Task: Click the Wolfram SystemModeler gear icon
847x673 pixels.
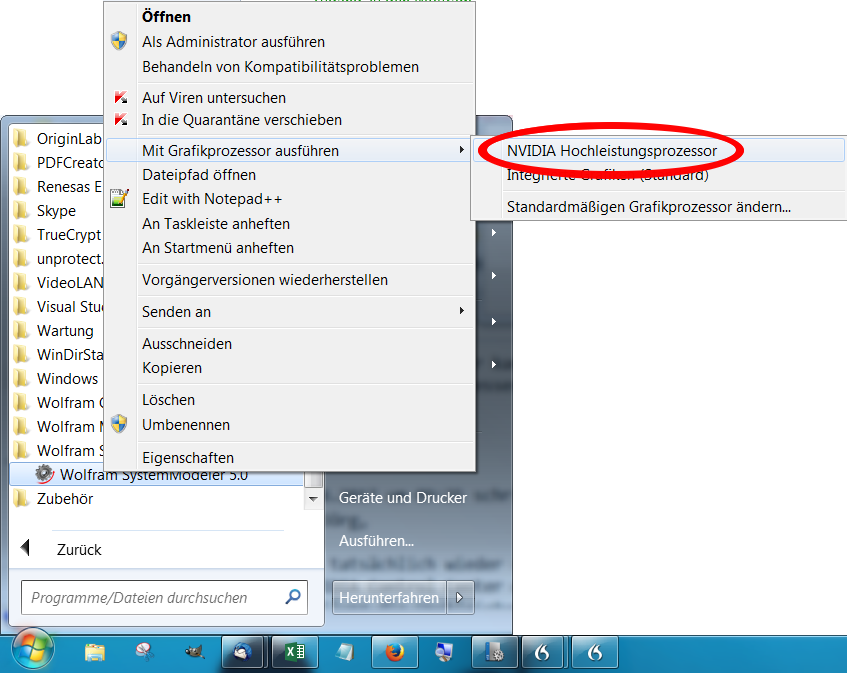Action: pos(44,474)
